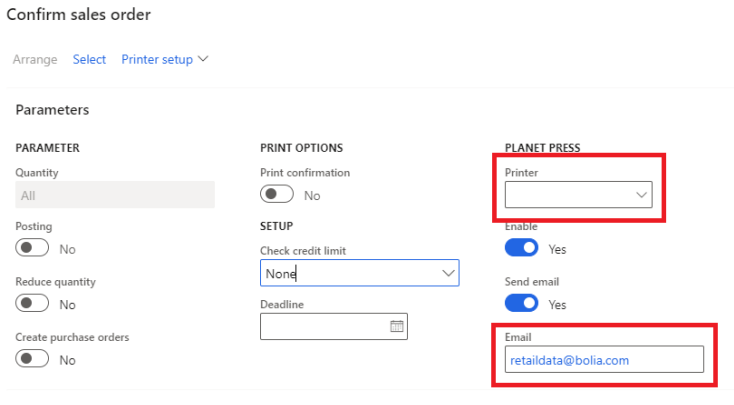The width and height of the screenshot is (734, 405).
Task: Open the Deadline calendar picker icon
Action: [x=396, y=326]
